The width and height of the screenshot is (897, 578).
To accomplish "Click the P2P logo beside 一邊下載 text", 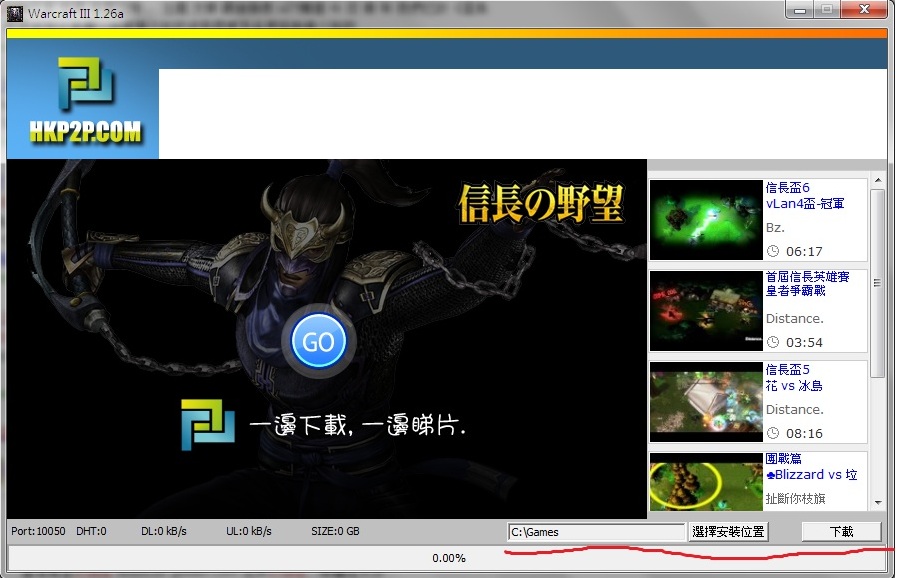I will (207, 423).
